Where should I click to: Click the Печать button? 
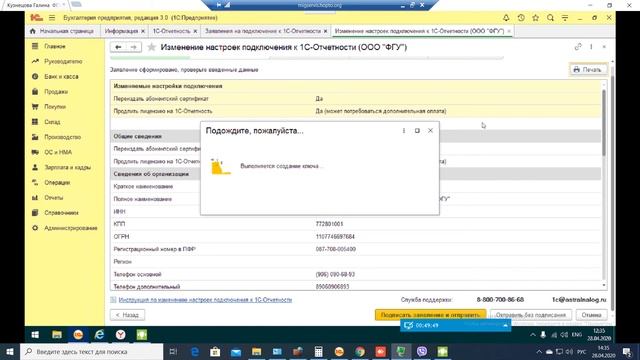pyautogui.click(x=587, y=70)
